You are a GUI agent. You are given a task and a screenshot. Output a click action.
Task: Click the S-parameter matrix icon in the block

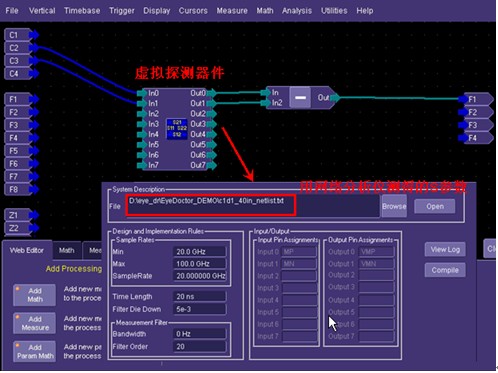177,129
